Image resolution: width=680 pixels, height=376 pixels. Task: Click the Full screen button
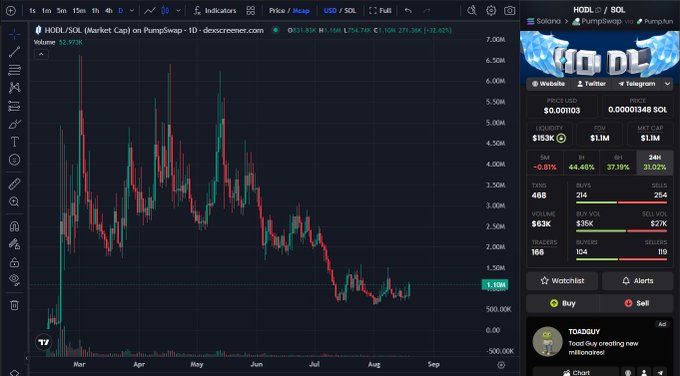380,10
